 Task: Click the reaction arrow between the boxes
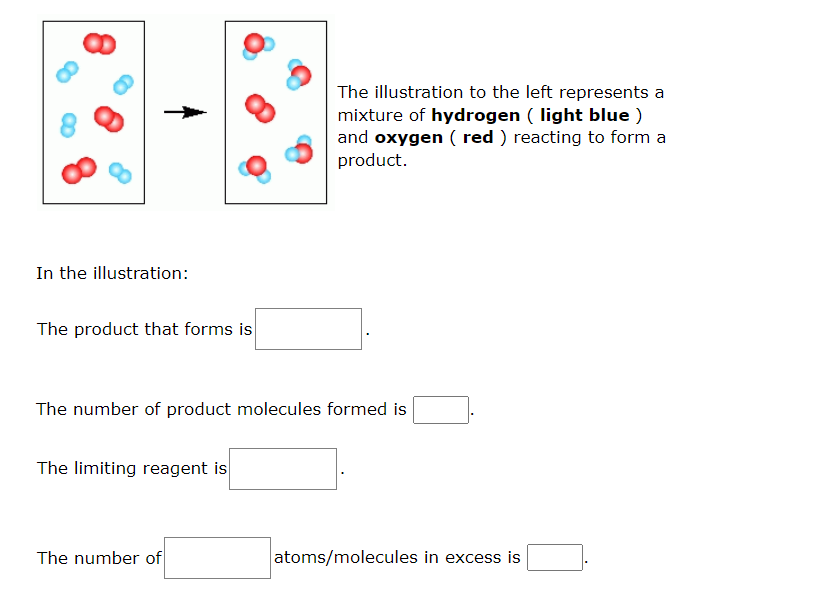point(186,111)
